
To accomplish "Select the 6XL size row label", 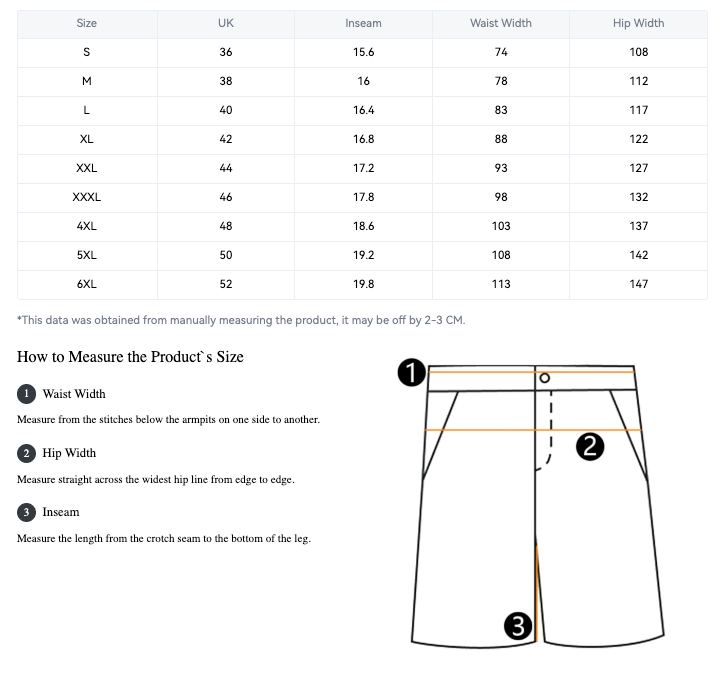I will [x=87, y=284].
